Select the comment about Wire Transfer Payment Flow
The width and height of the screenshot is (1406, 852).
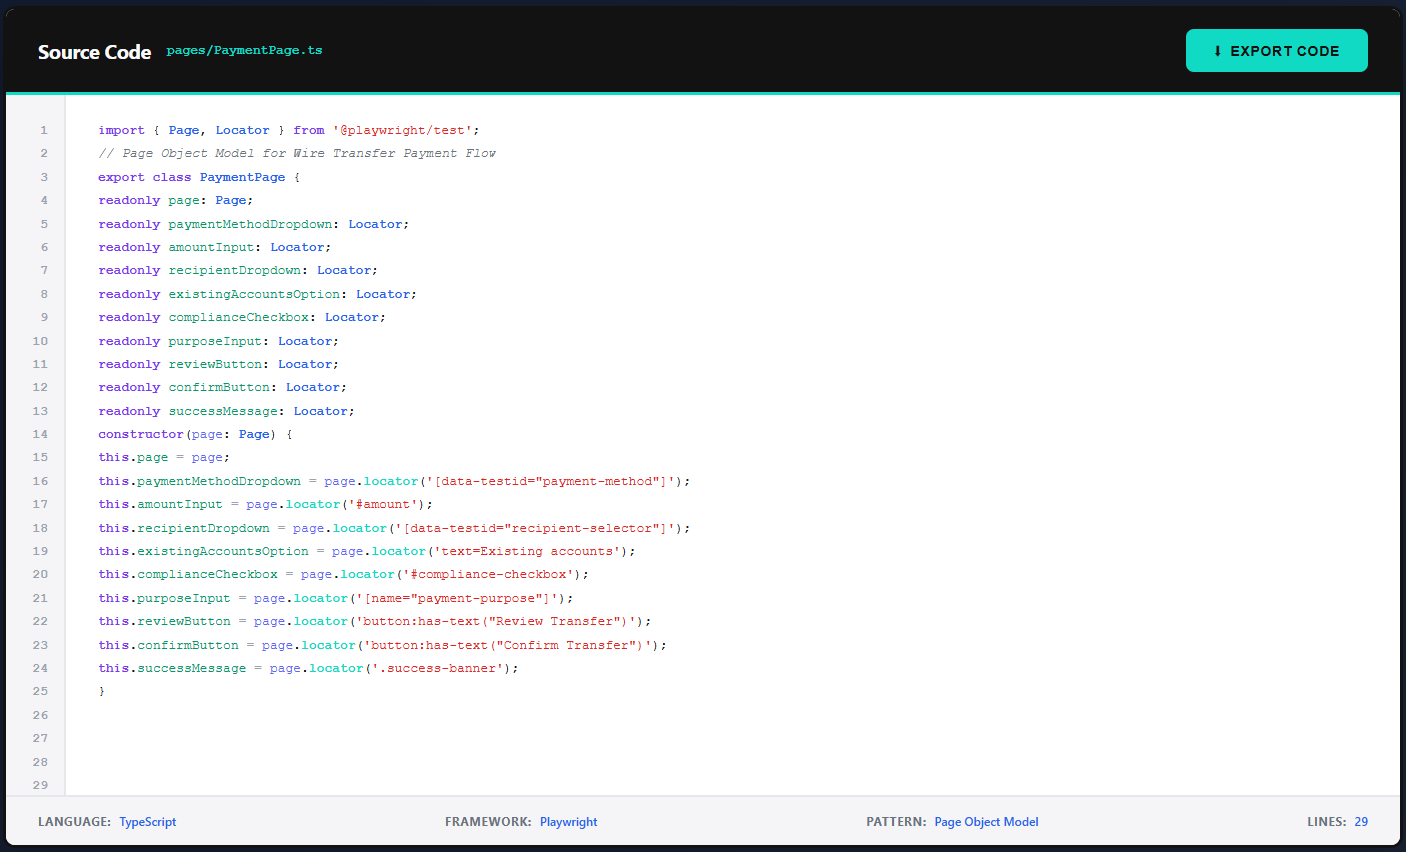pos(296,153)
